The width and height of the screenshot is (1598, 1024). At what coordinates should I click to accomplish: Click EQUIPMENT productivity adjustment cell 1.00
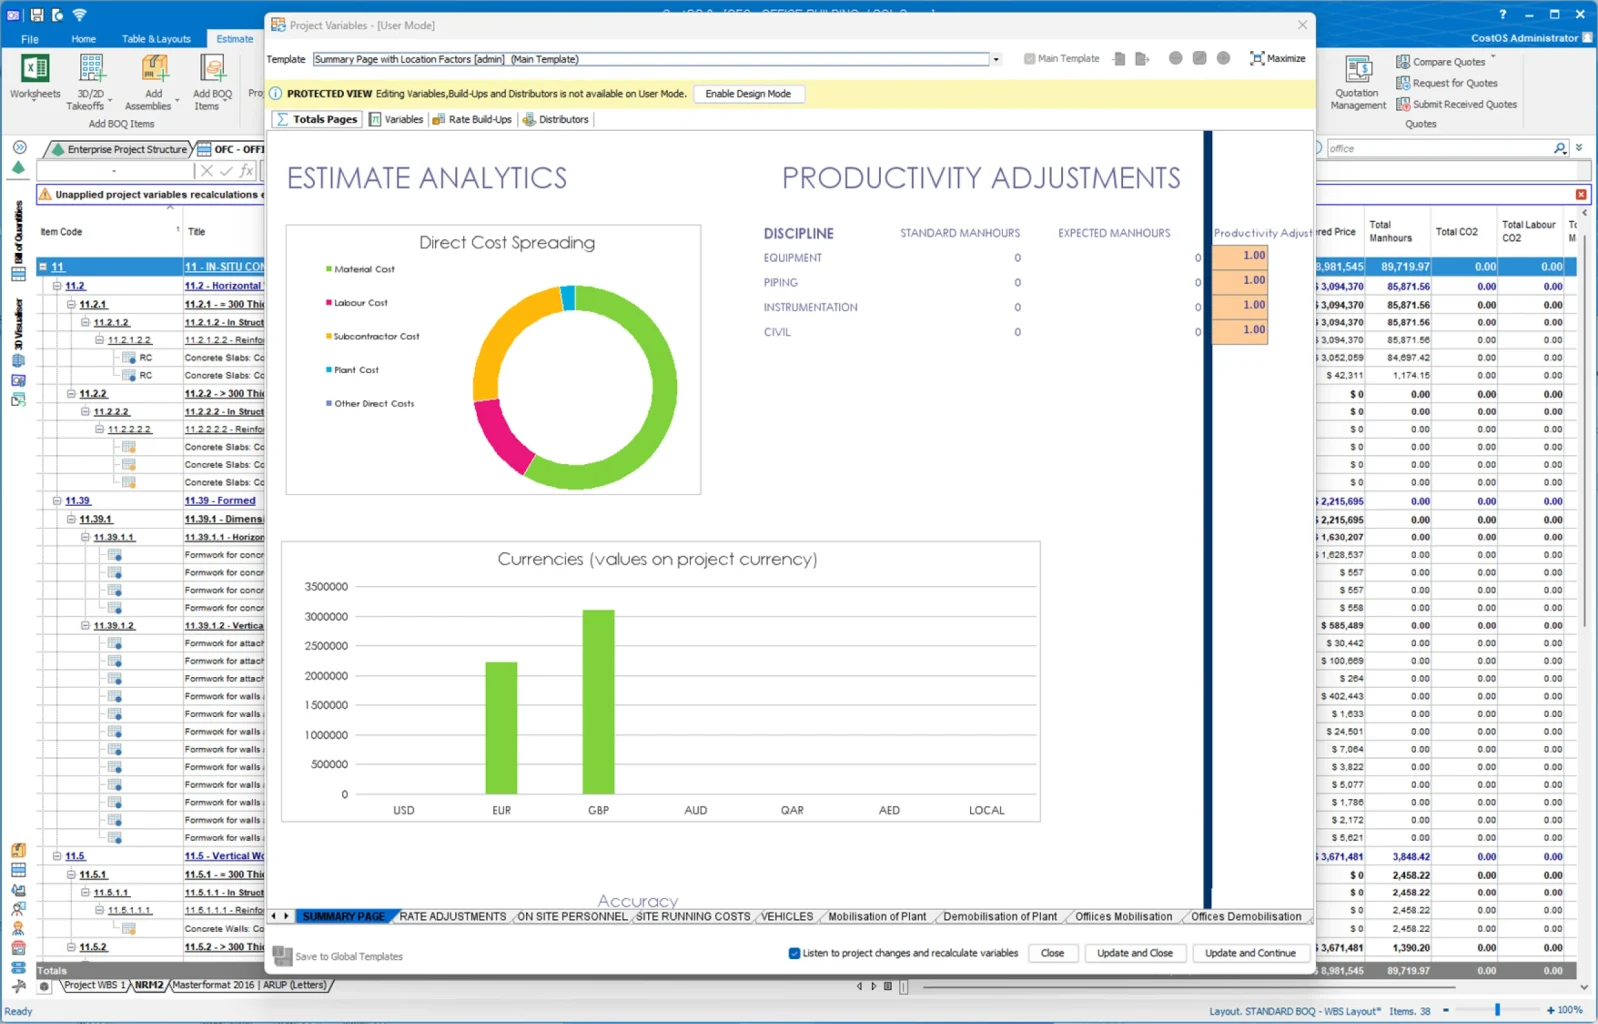point(1240,256)
